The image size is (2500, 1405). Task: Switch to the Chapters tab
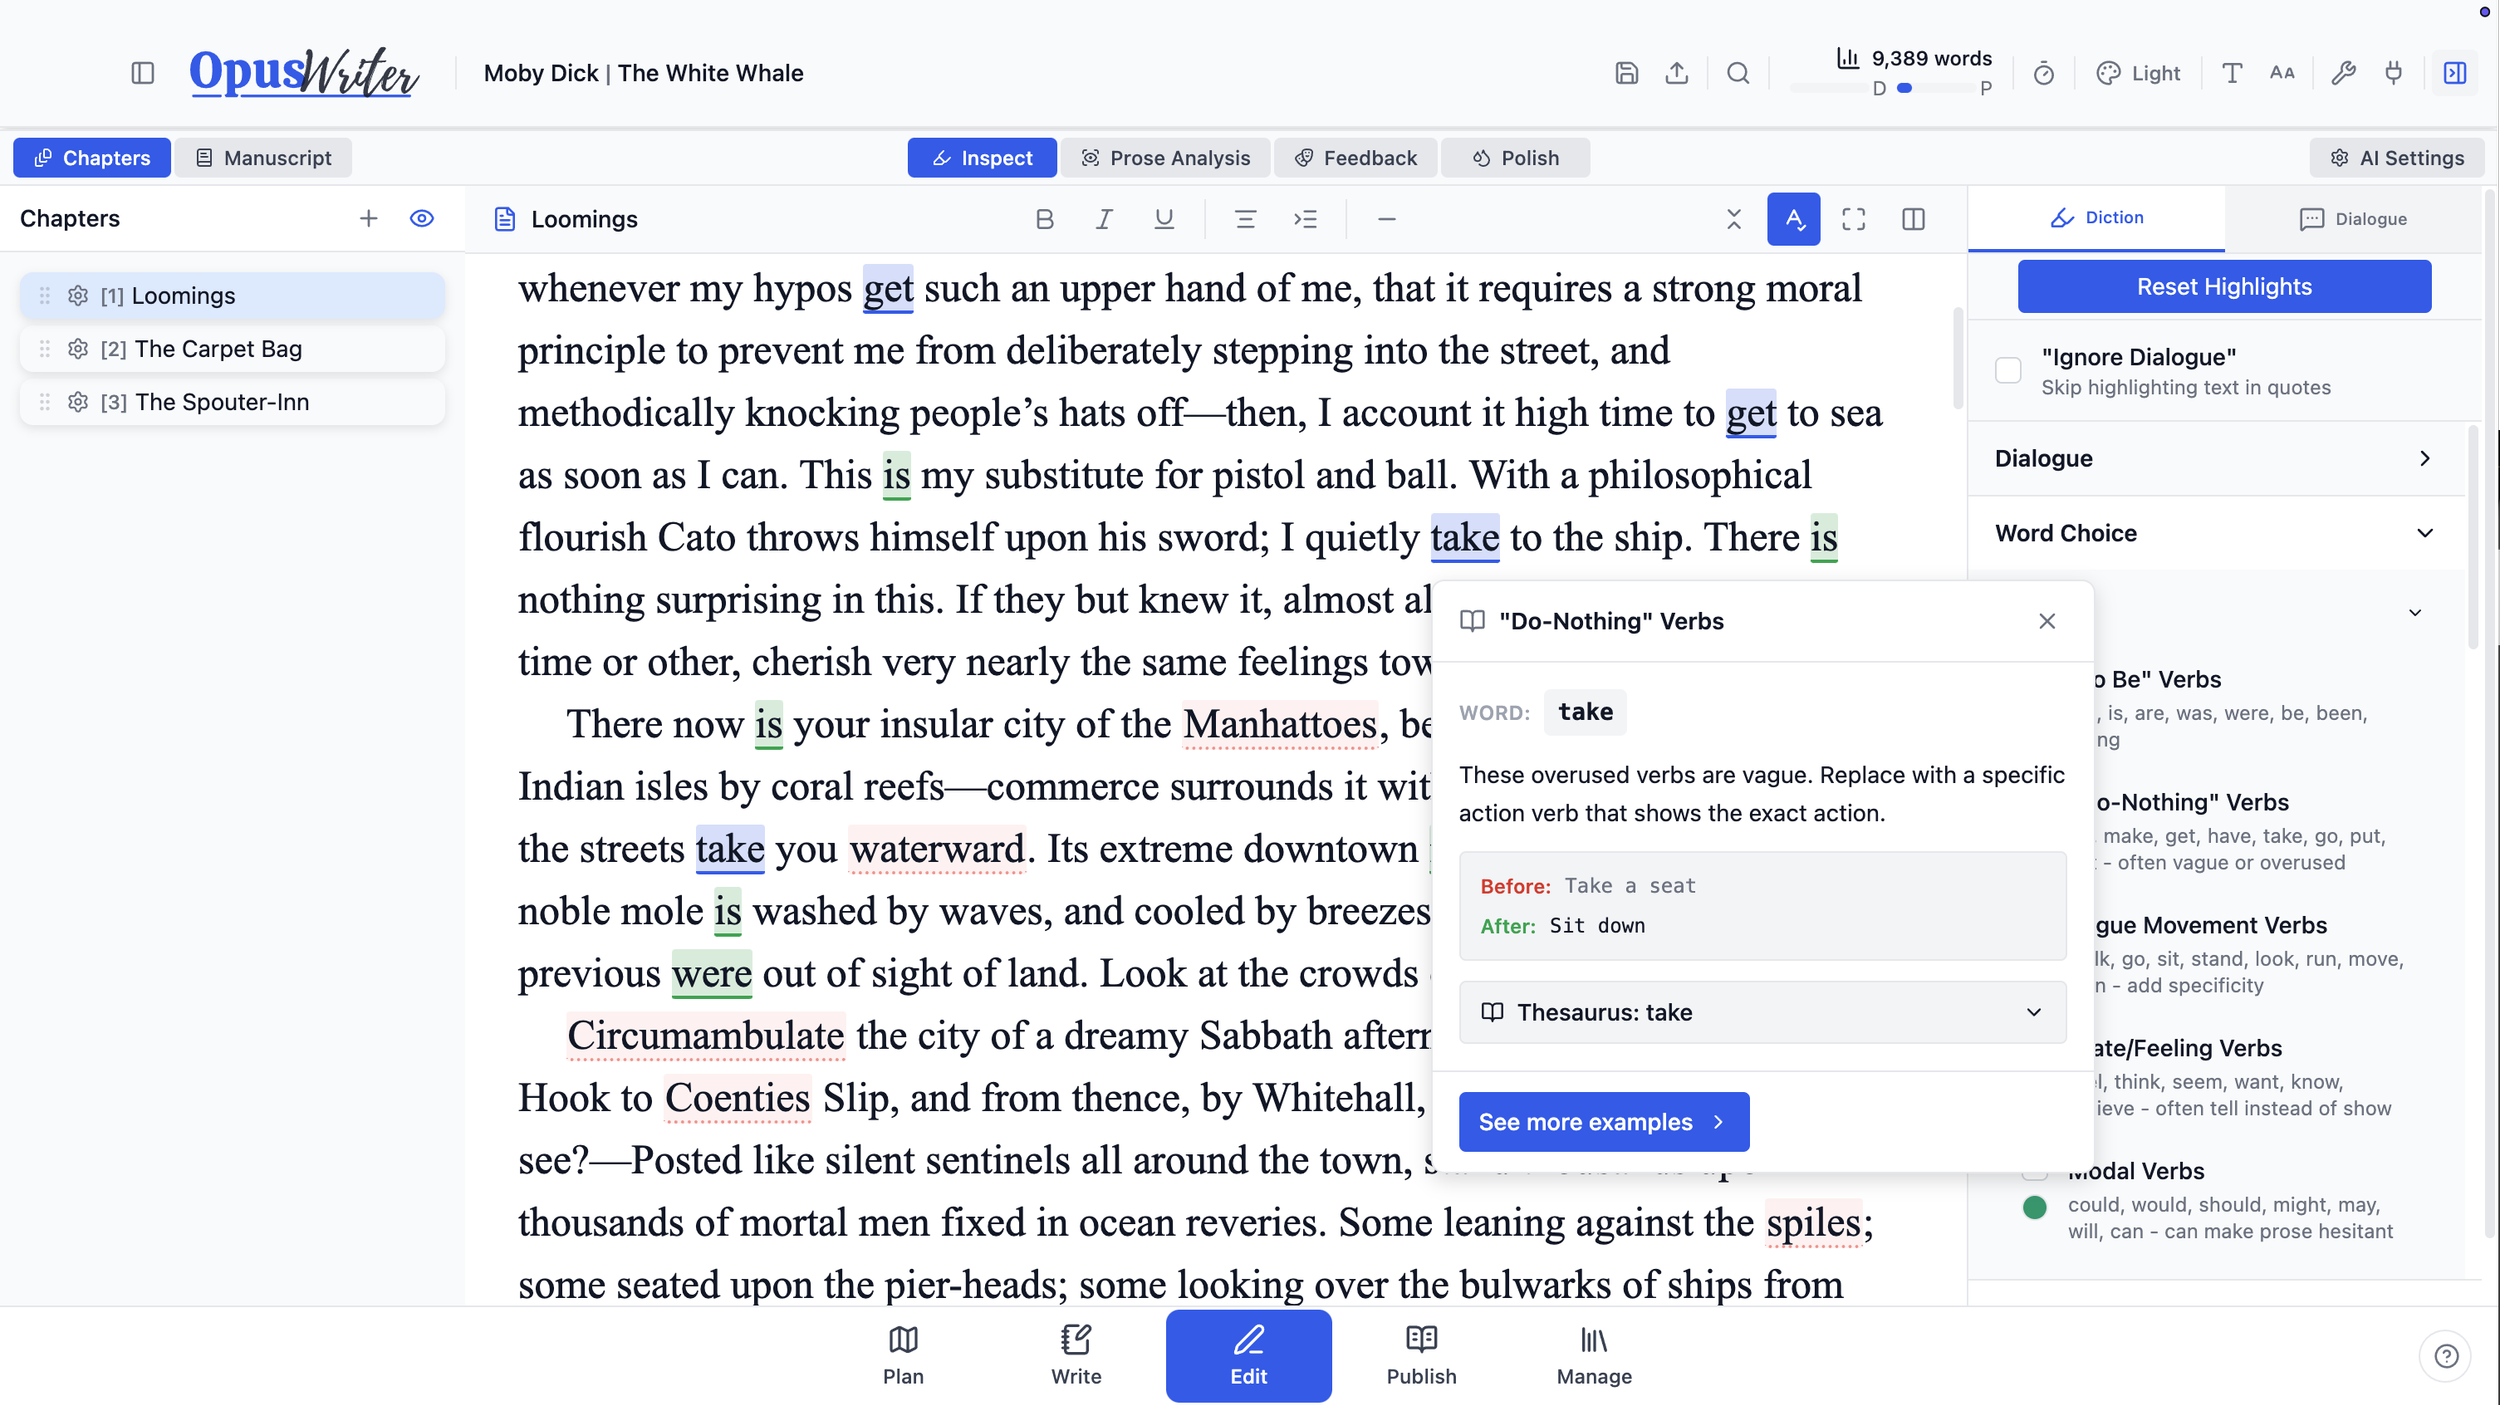pyautogui.click(x=92, y=158)
